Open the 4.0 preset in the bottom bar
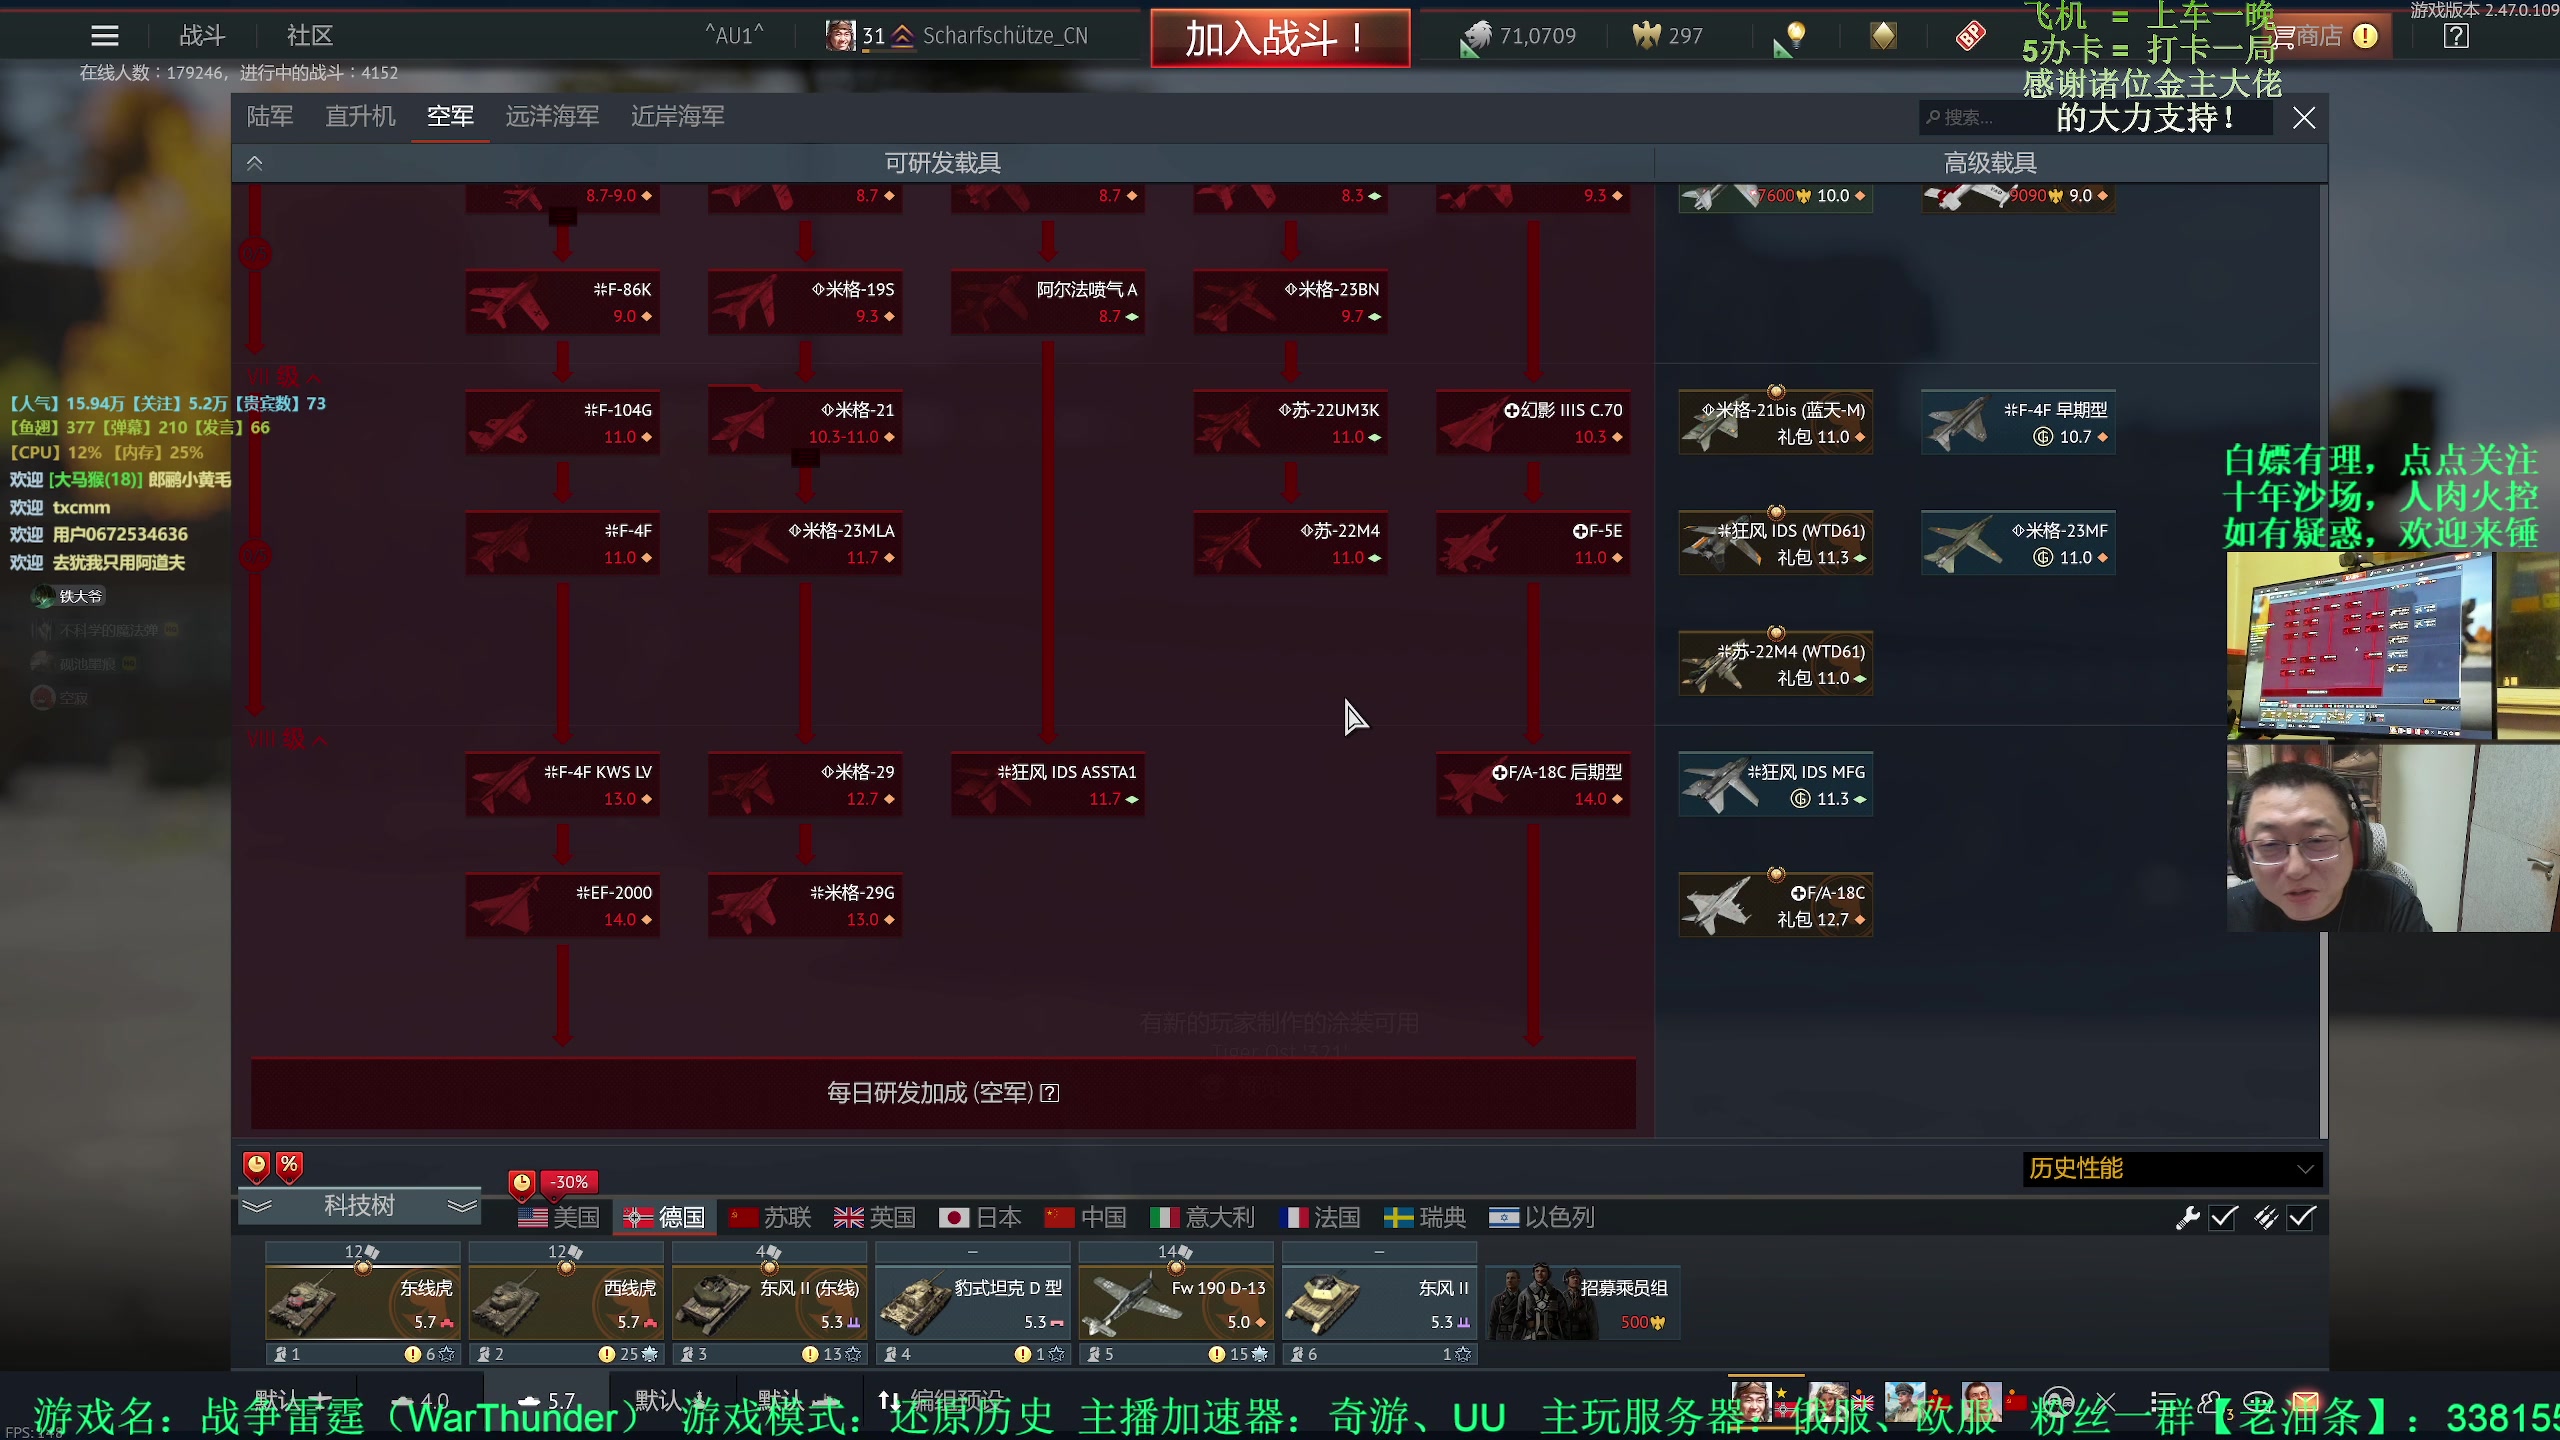The image size is (2560, 1440). click(420, 1400)
